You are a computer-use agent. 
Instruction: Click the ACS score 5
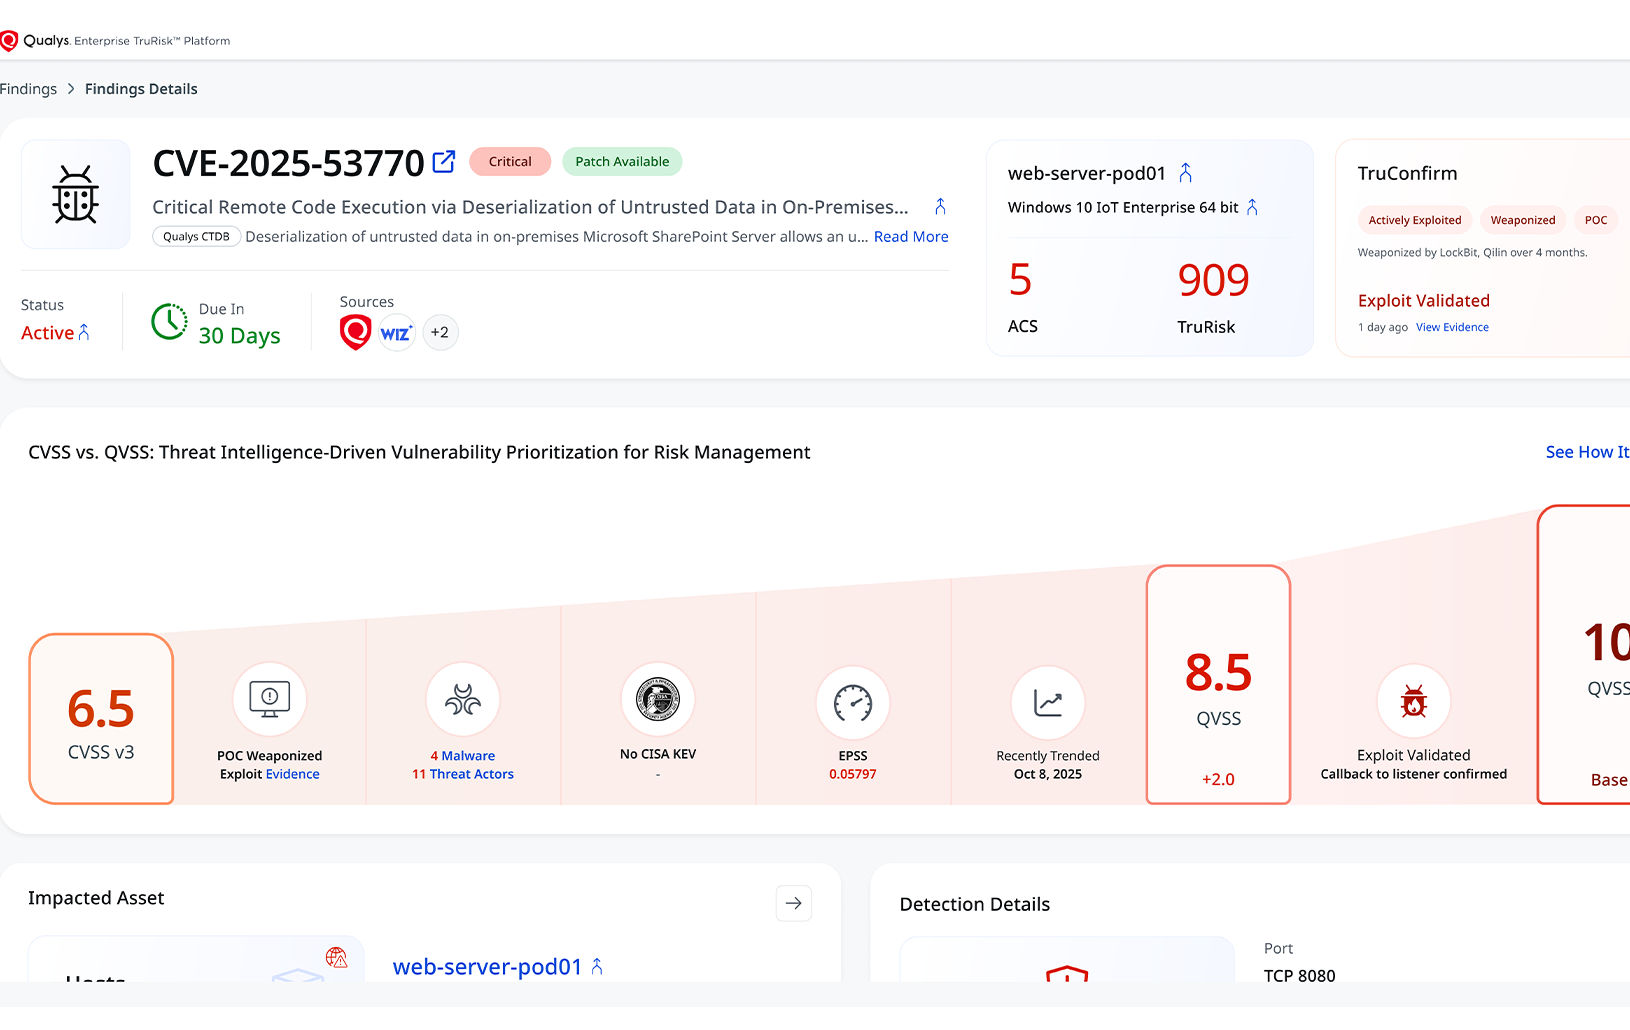point(1020,280)
